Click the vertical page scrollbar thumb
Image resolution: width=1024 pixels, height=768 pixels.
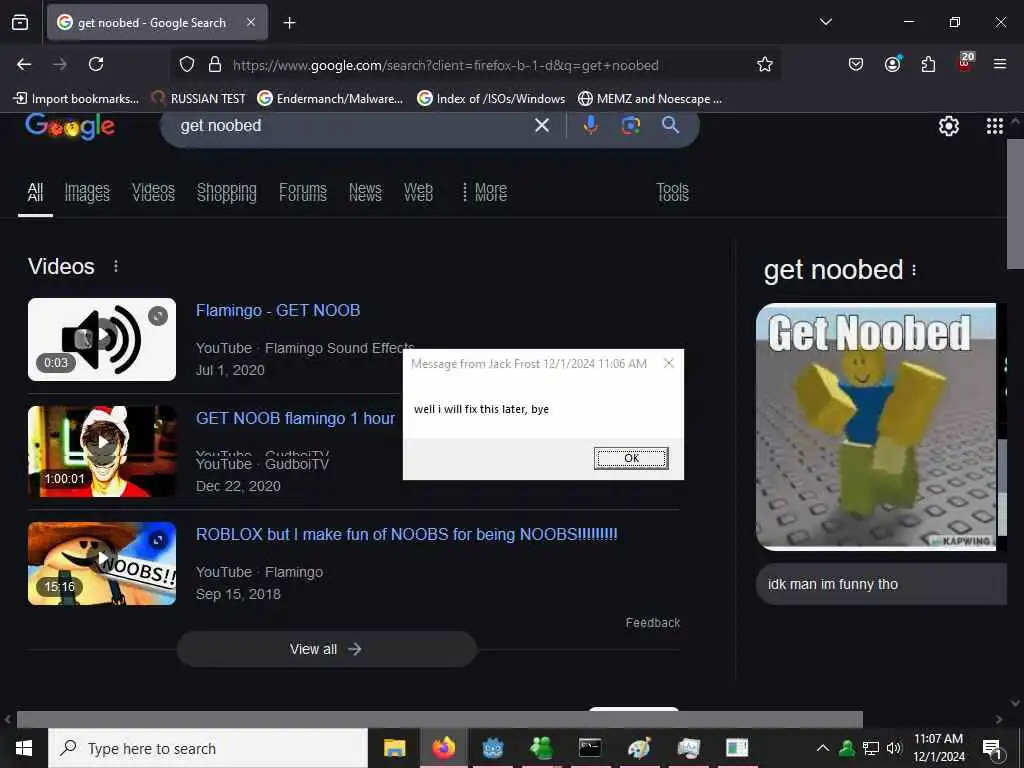coord(1015,204)
